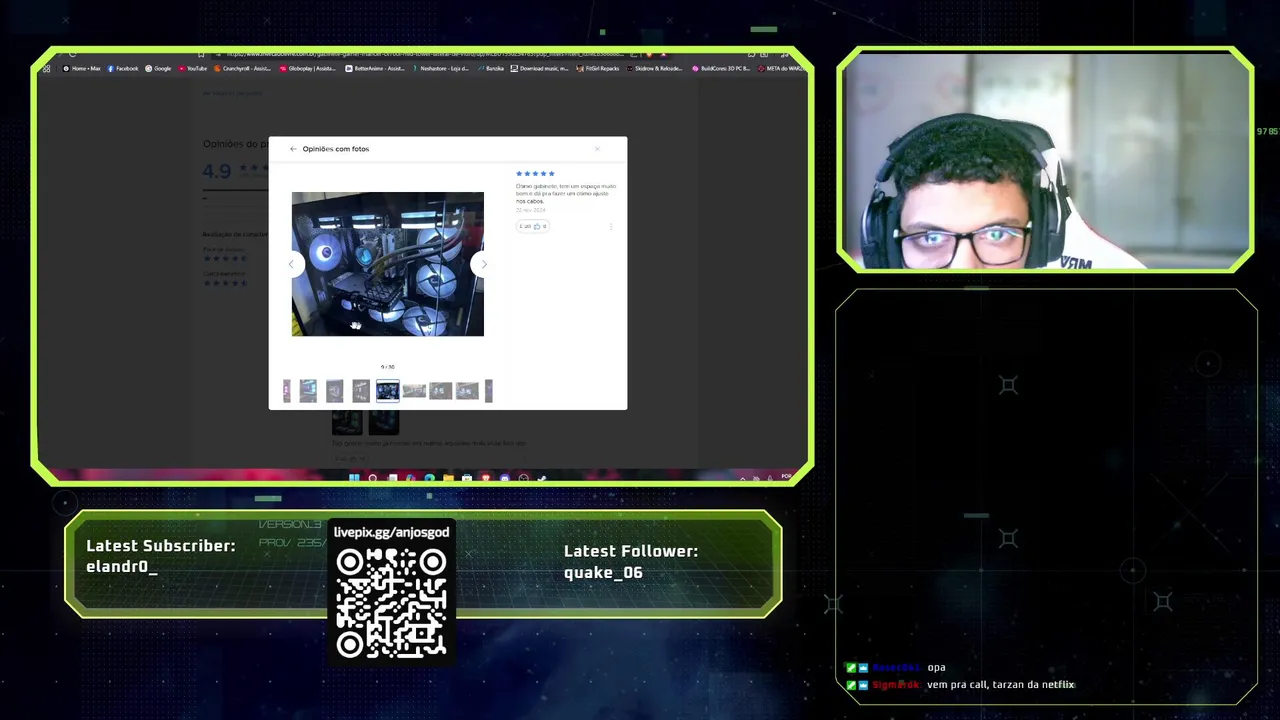This screenshot has height=720, width=1280.
Task: Open the Home - Max bookmark
Action: pos(82,69)
